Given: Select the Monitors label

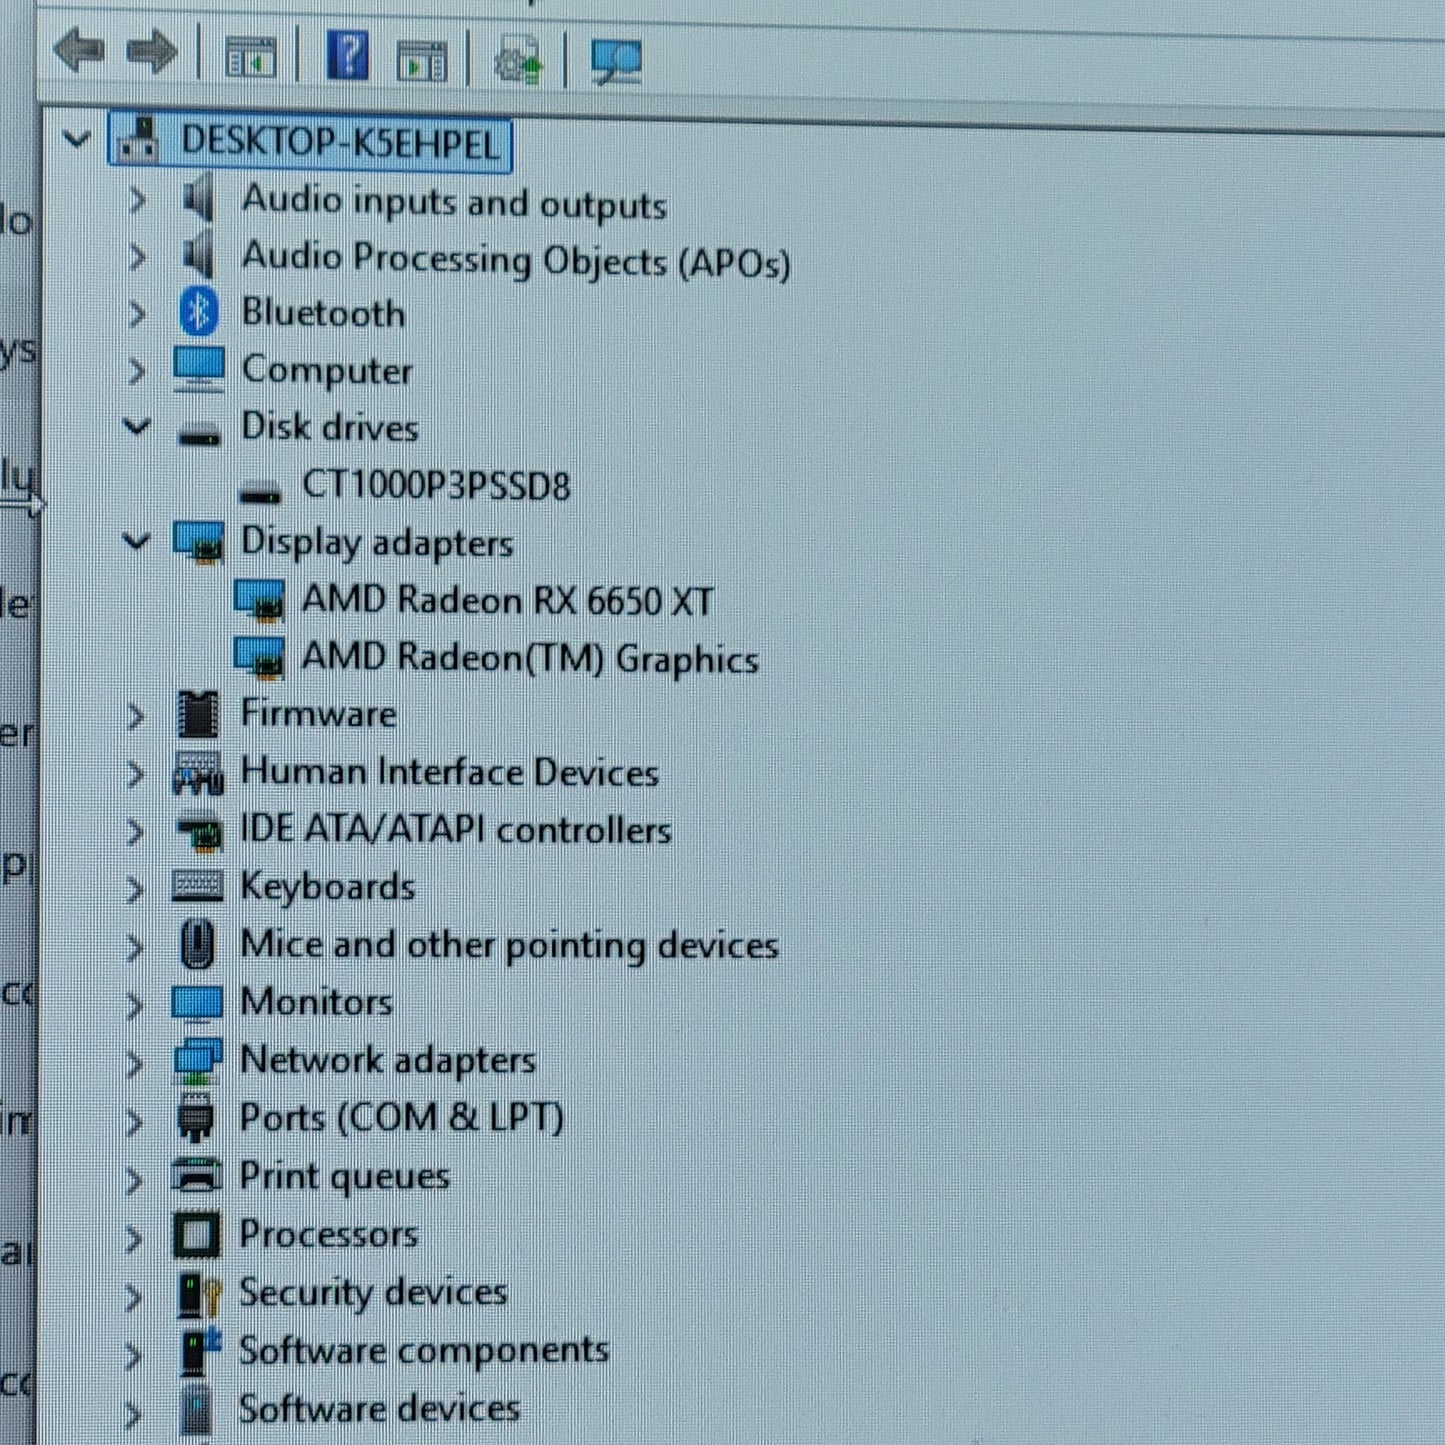Looking at the screenshot, I should [x=316, y=1002].
